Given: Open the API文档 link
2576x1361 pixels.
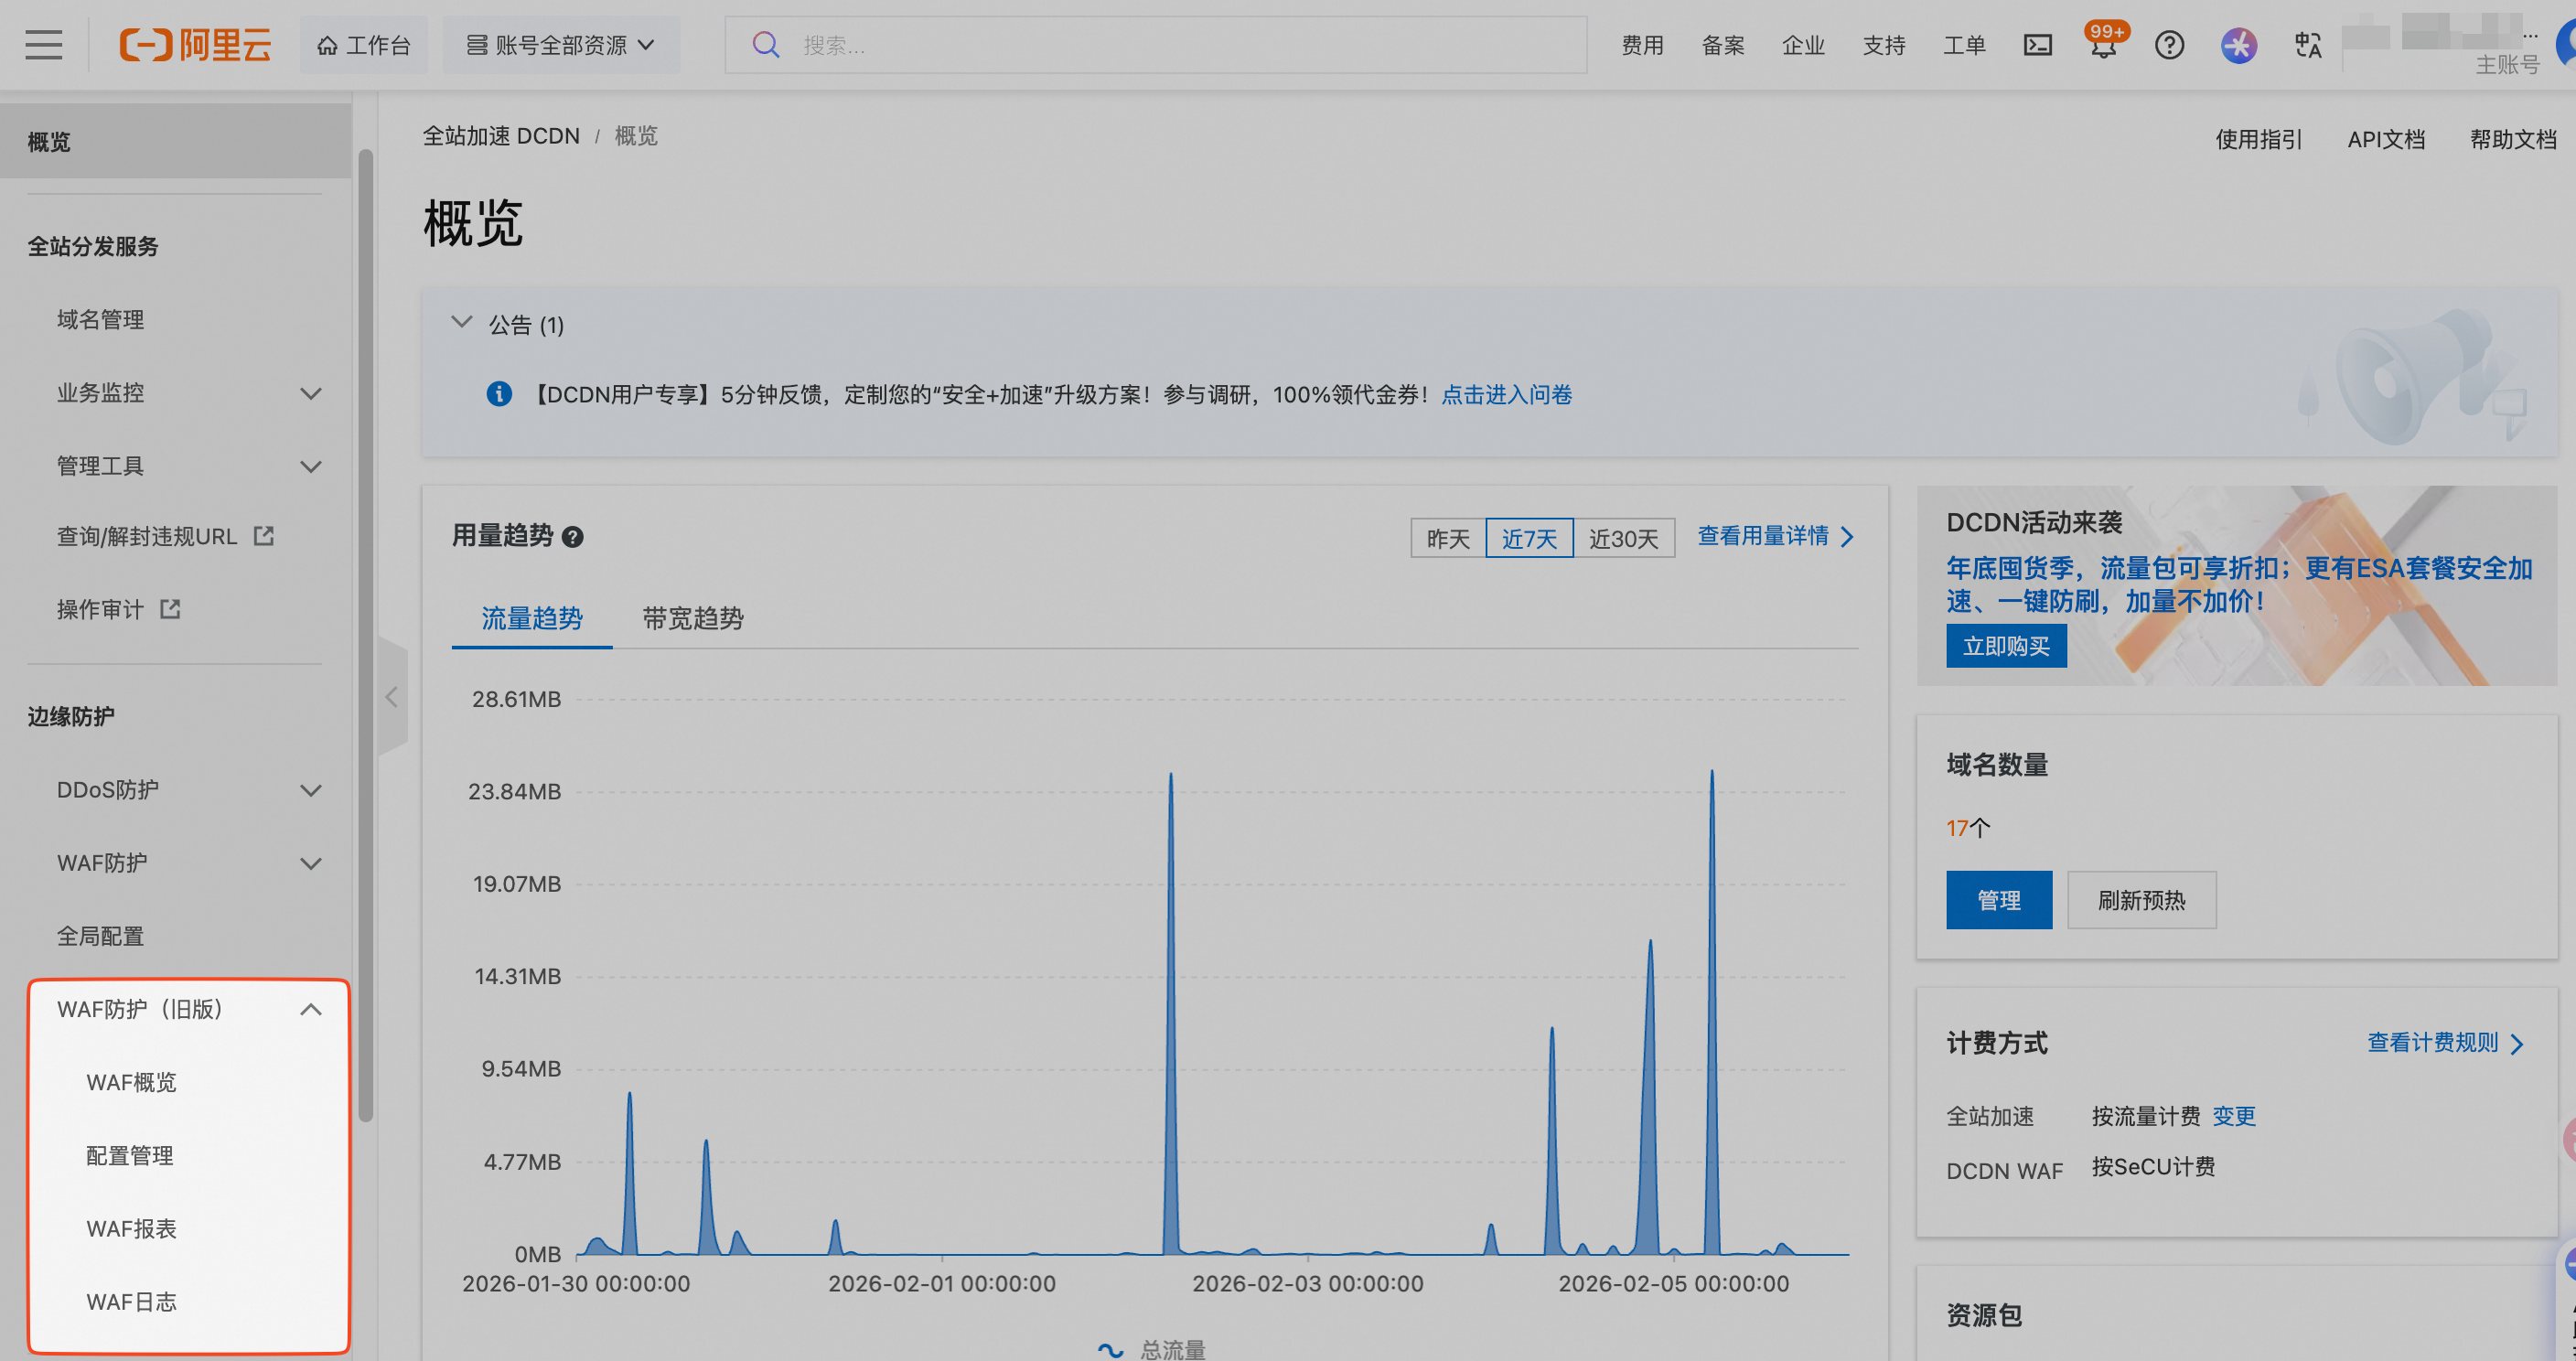Looking at the screenshot, I should pos(2386,139).
